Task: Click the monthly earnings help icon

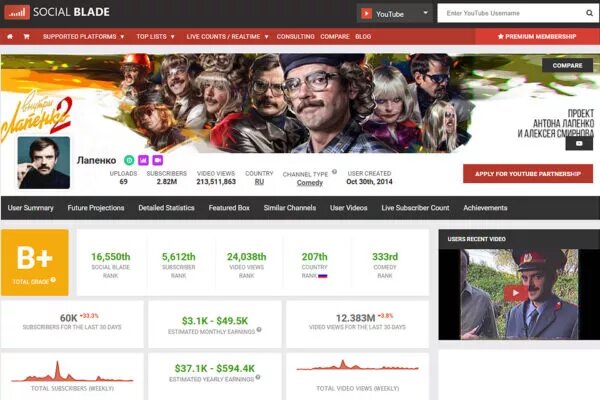Action: coord(259,330)
